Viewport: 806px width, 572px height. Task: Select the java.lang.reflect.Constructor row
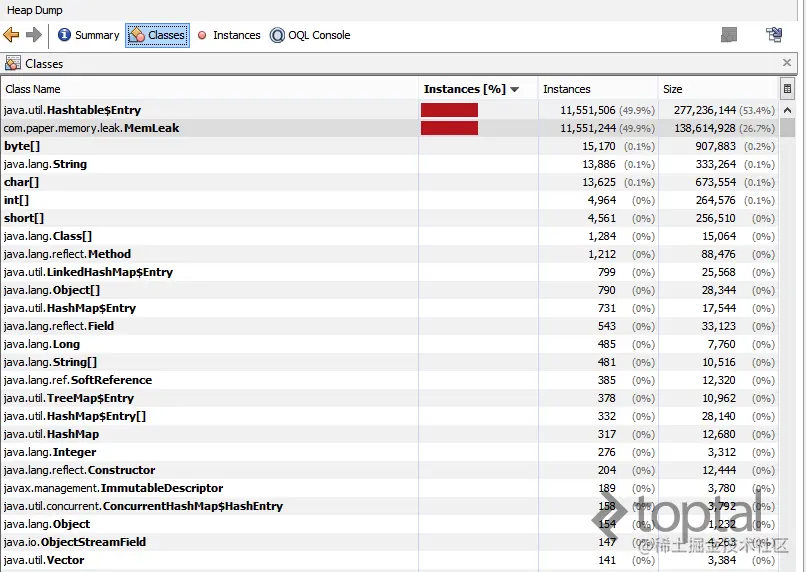point(390,470)
